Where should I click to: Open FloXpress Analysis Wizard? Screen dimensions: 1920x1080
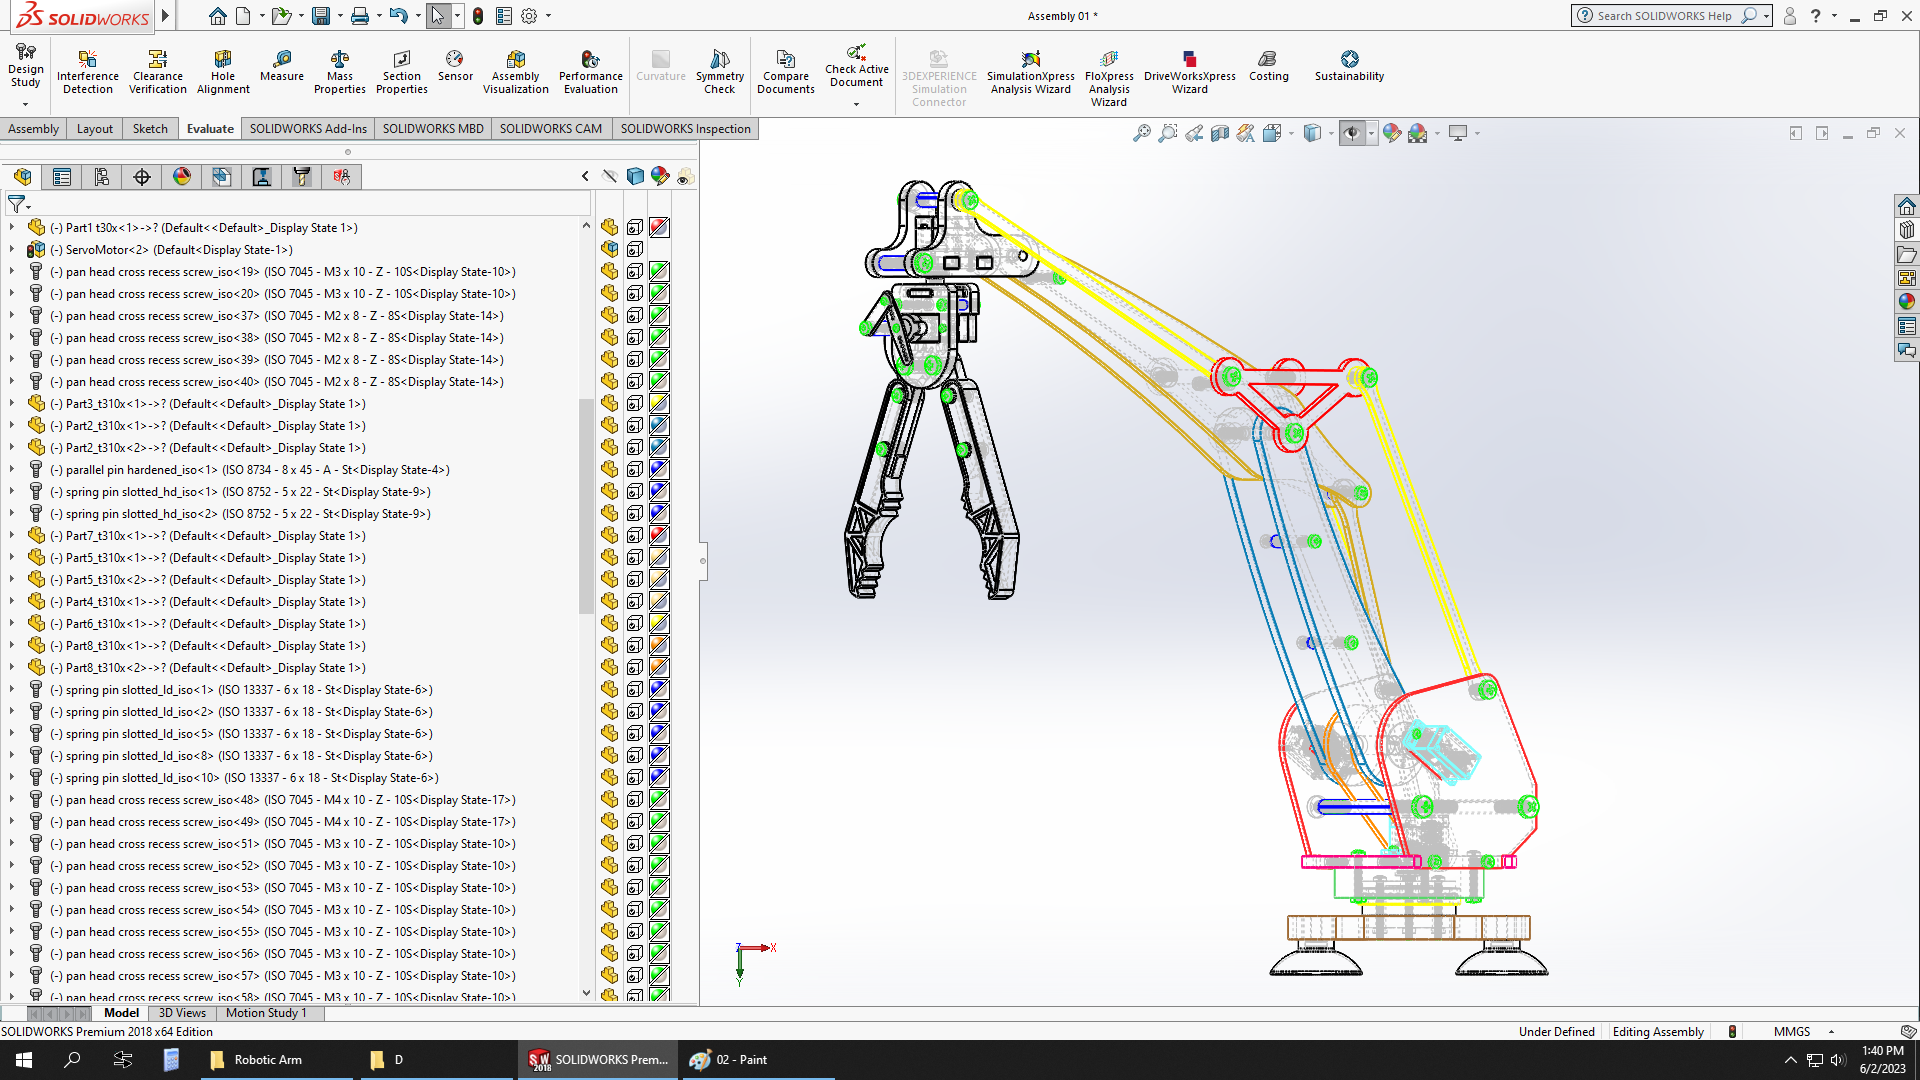click(1109, 78)
